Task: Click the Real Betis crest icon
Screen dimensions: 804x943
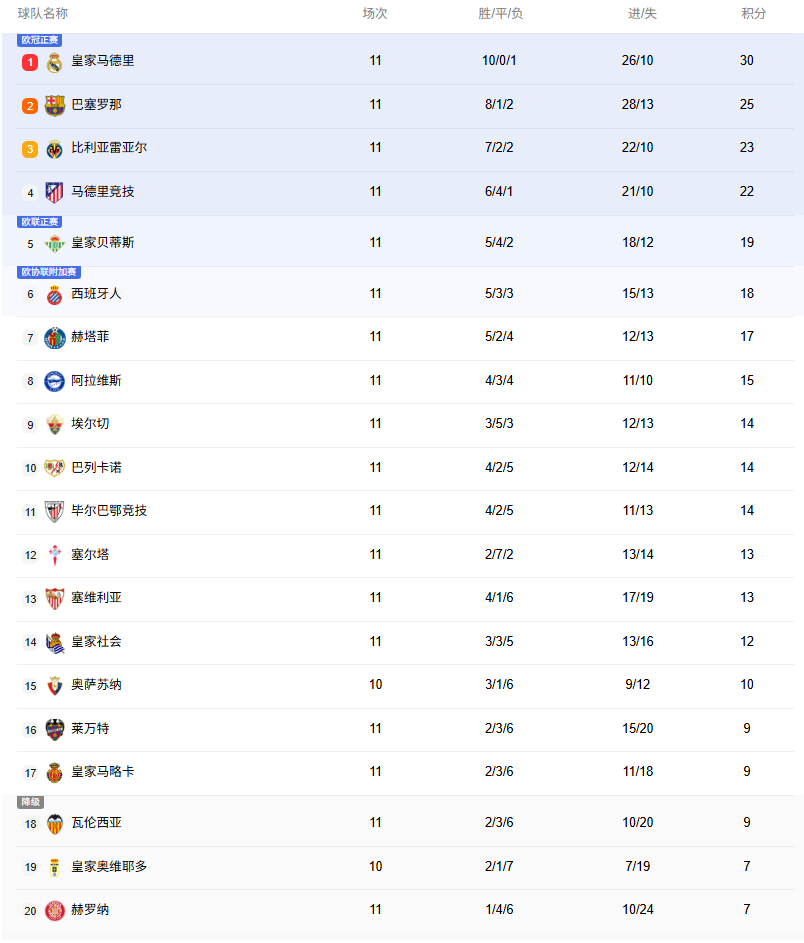Action: point(55,243)
